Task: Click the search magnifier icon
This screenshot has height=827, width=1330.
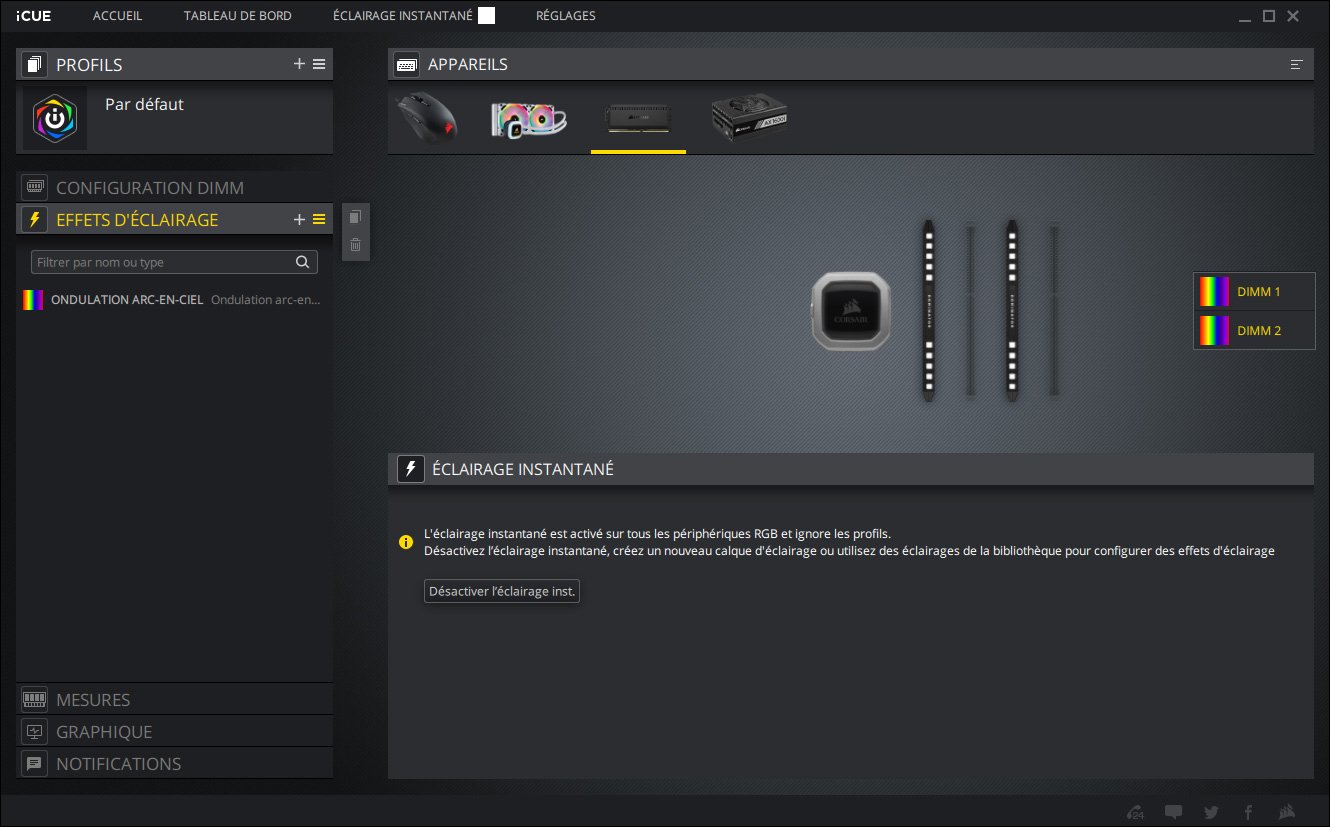Action: pos(303,262)
